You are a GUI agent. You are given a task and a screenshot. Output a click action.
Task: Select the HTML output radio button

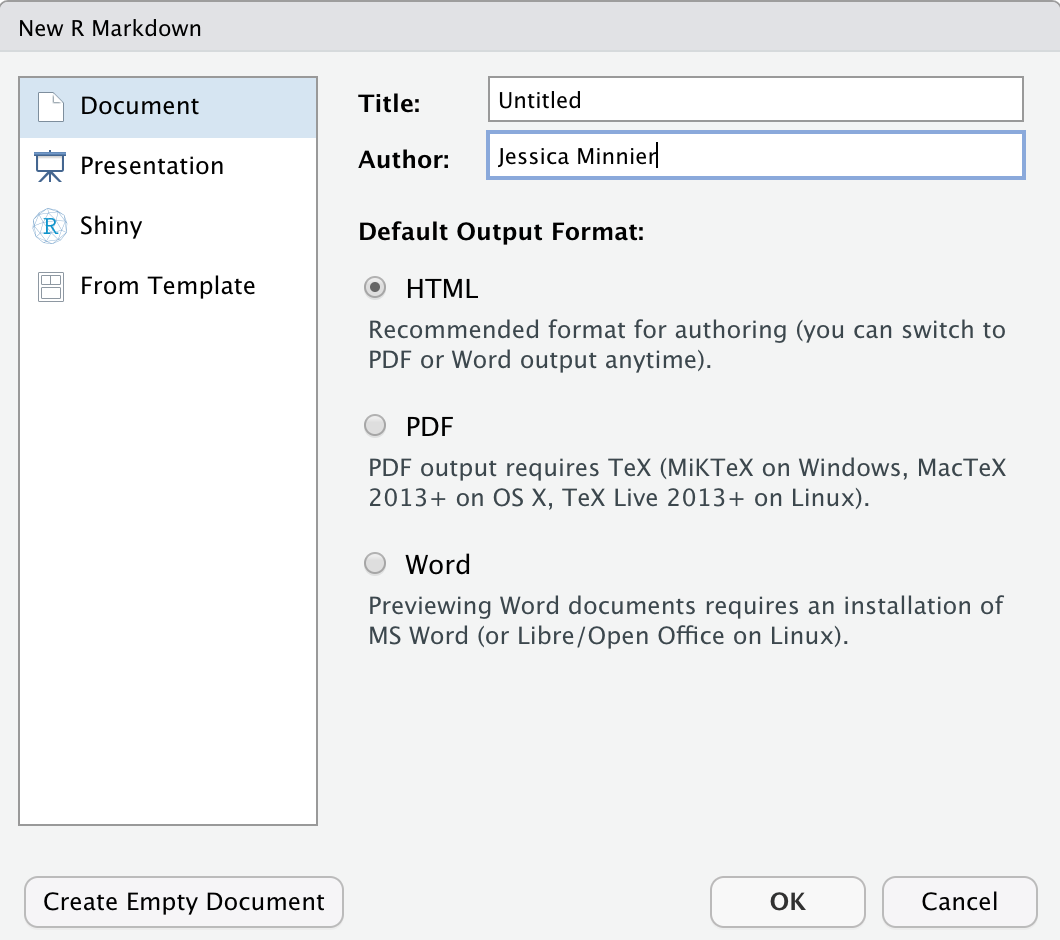tap(375, 288)
